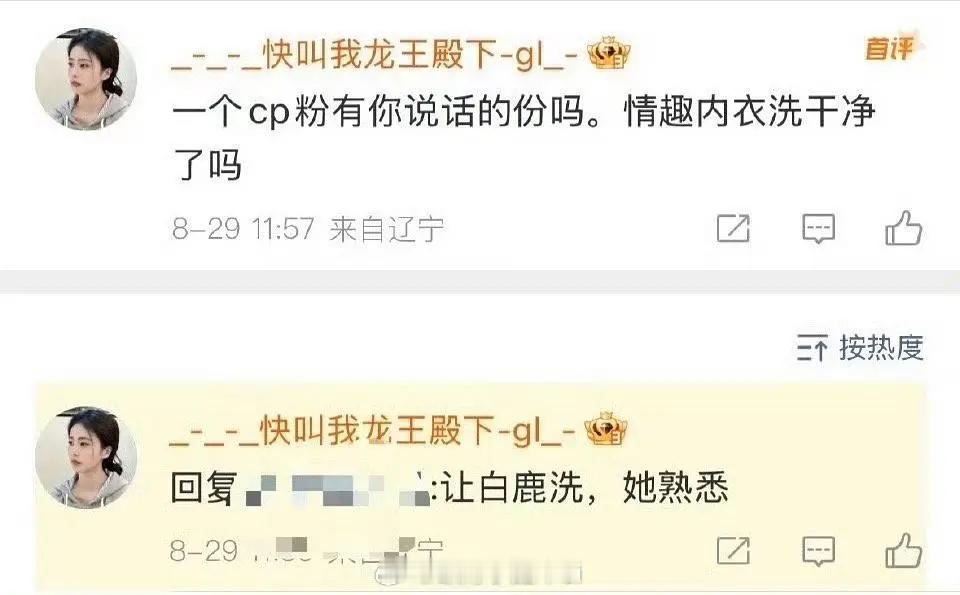Open profile via username in highlighted reply
Viewport: 960px width, 595px height.
pyautogui.click(x=372, y=430)
